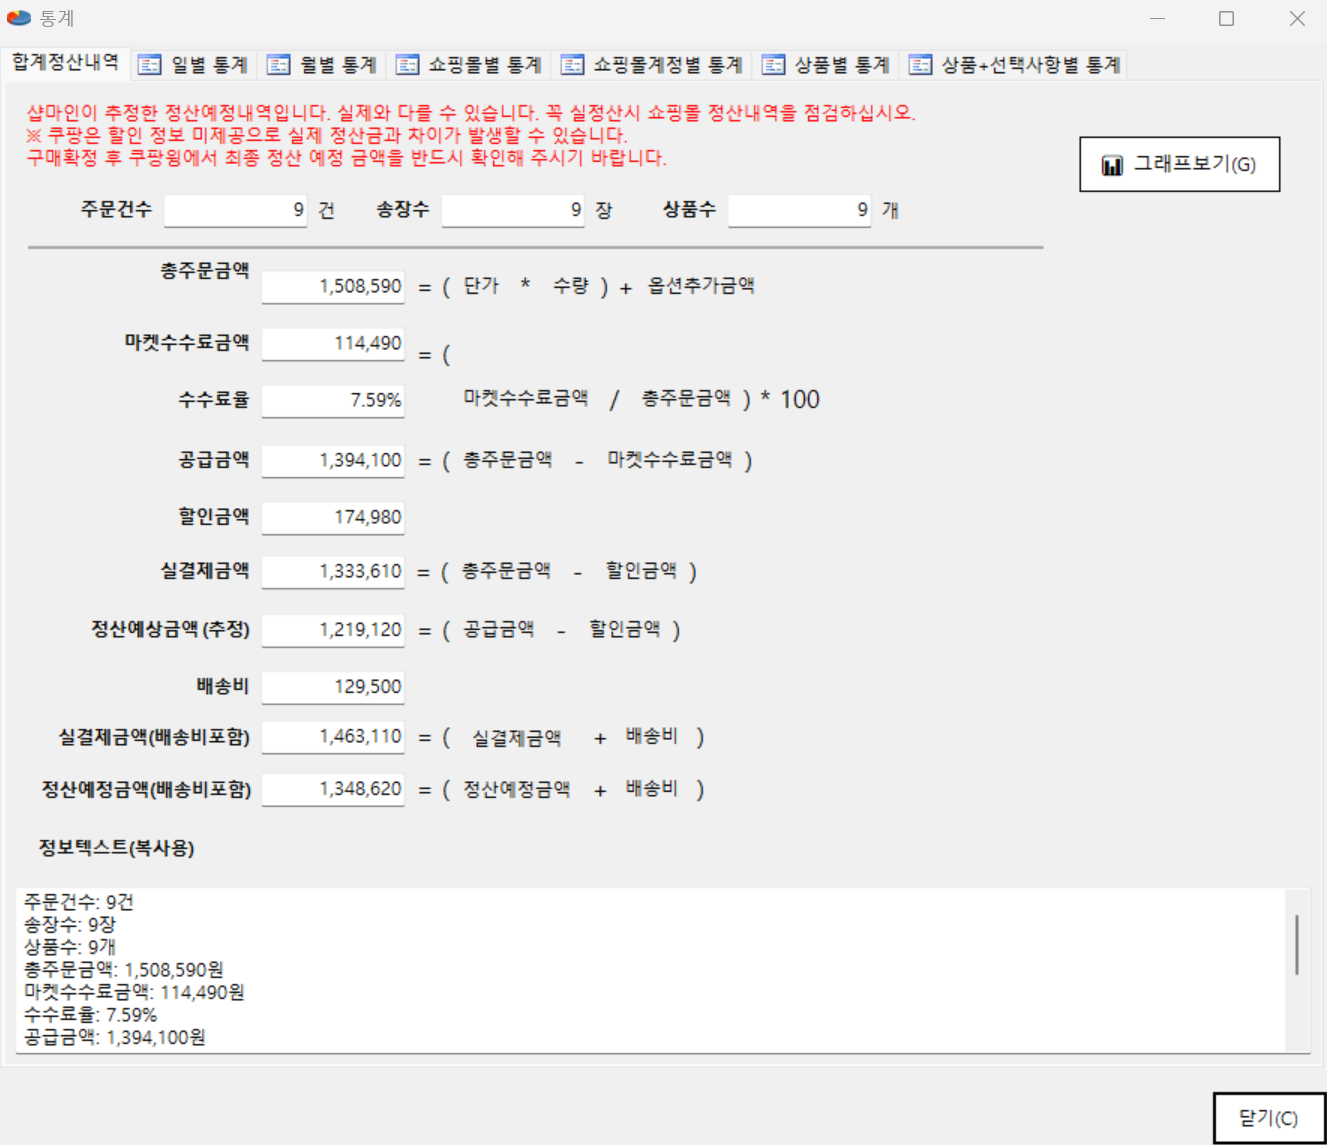Click the 쇼핑몰계정별 통계 tab icon
Screen dimensions: 1327x1145
click(572, 65)
